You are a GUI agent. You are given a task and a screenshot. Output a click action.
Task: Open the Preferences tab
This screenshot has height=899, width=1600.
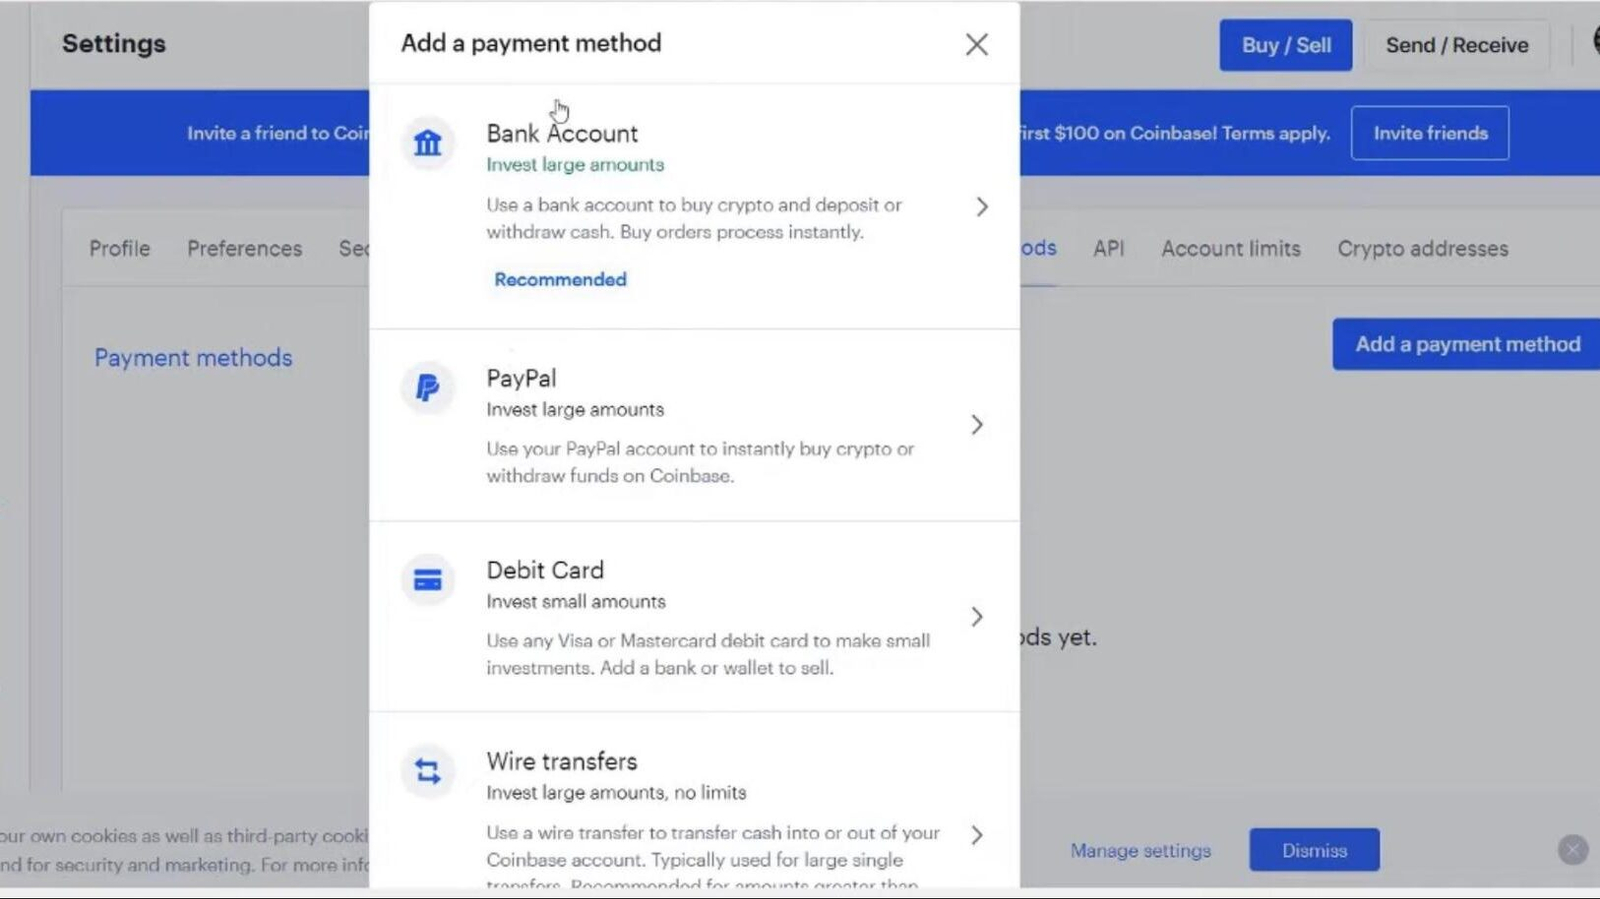coord(244,249)
